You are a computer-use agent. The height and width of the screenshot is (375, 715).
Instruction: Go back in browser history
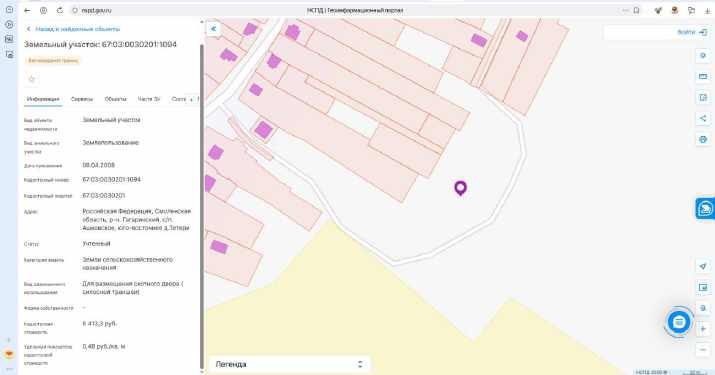click(x=27, y=10)
